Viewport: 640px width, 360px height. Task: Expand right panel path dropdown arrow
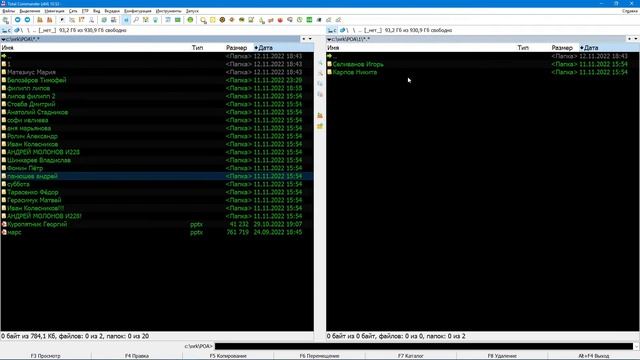coord(329,39)
